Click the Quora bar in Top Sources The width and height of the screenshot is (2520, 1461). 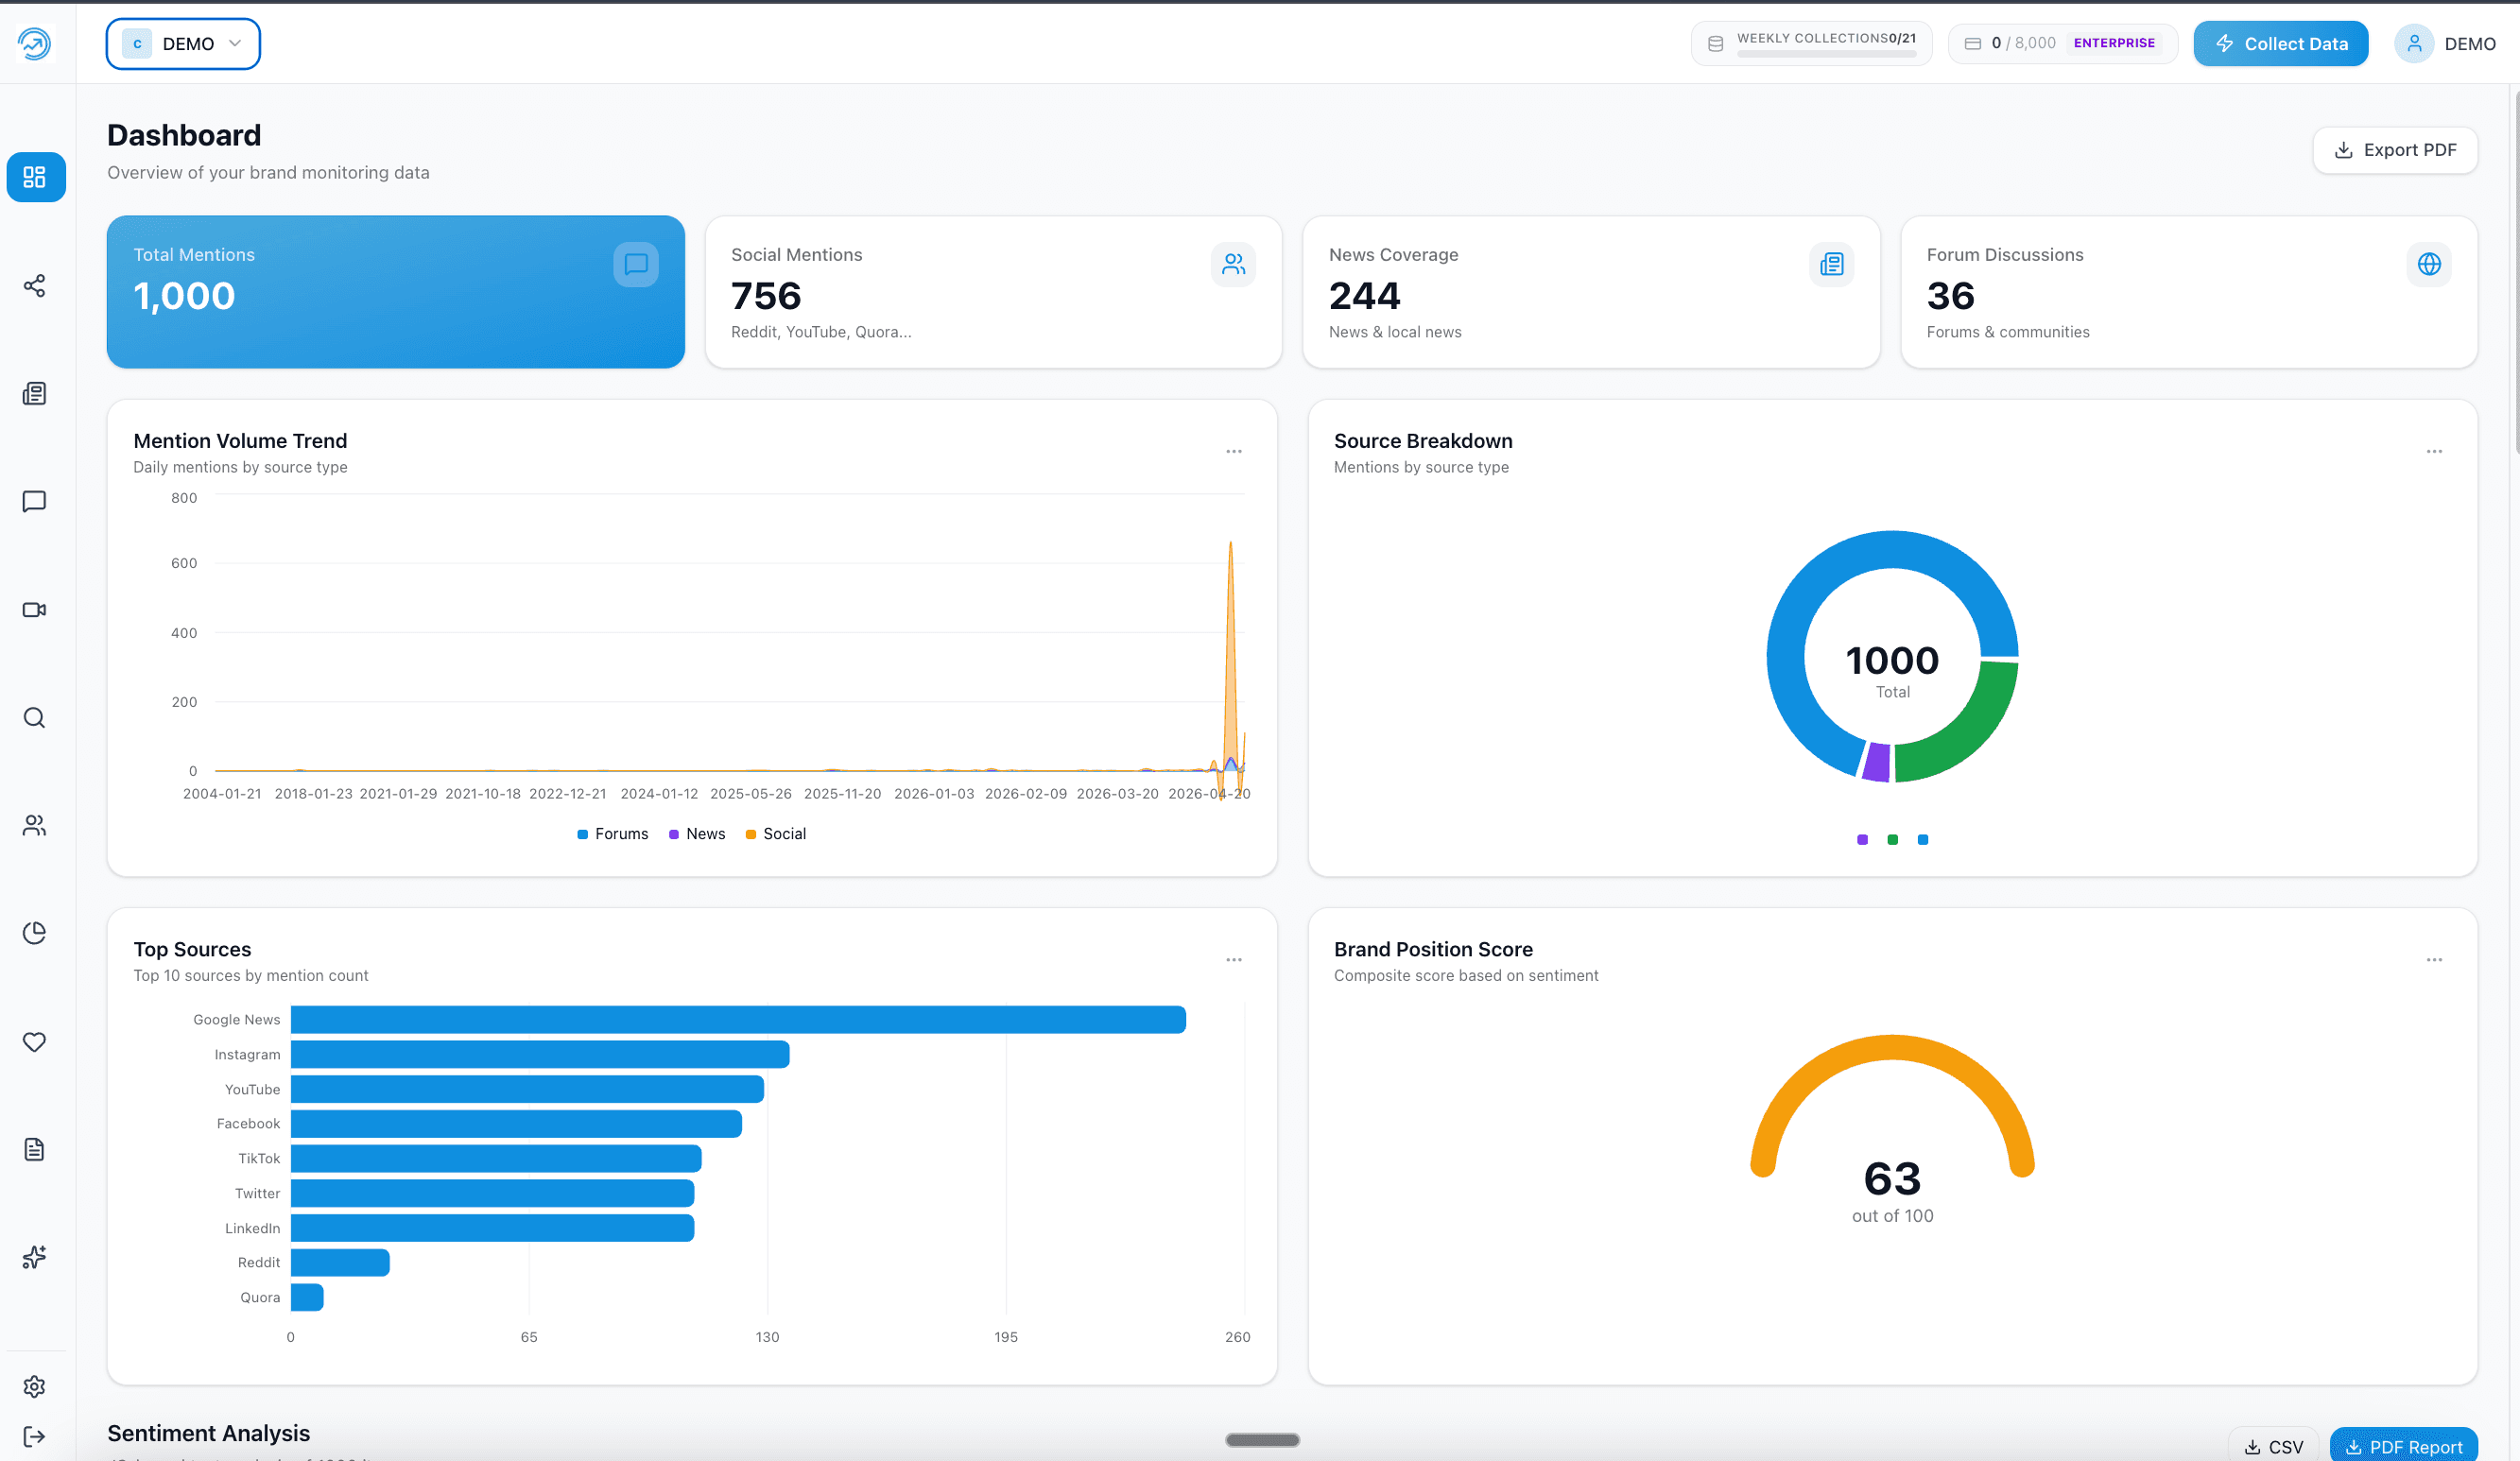(x=307, y=1297)
